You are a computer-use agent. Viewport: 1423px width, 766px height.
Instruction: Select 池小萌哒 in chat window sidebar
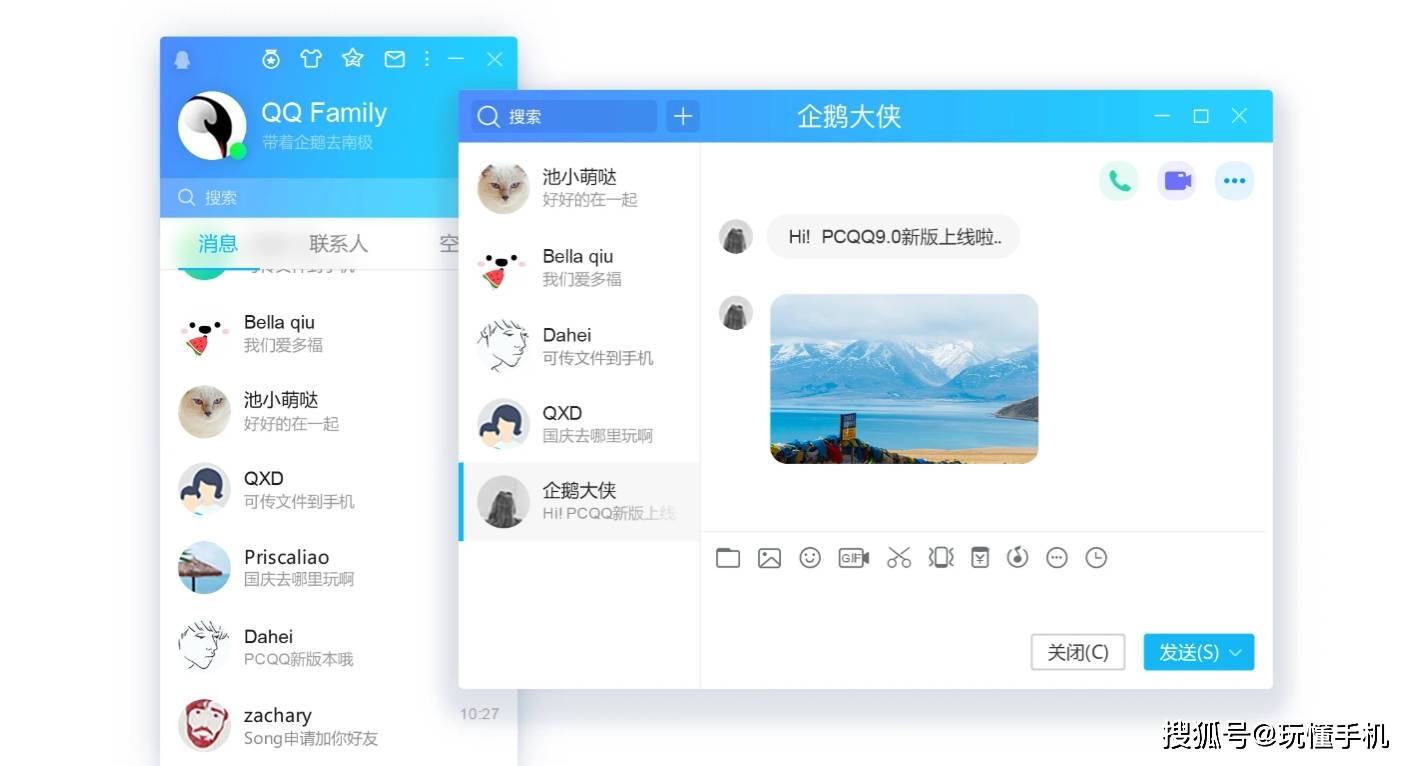click(x=580, y=187)
